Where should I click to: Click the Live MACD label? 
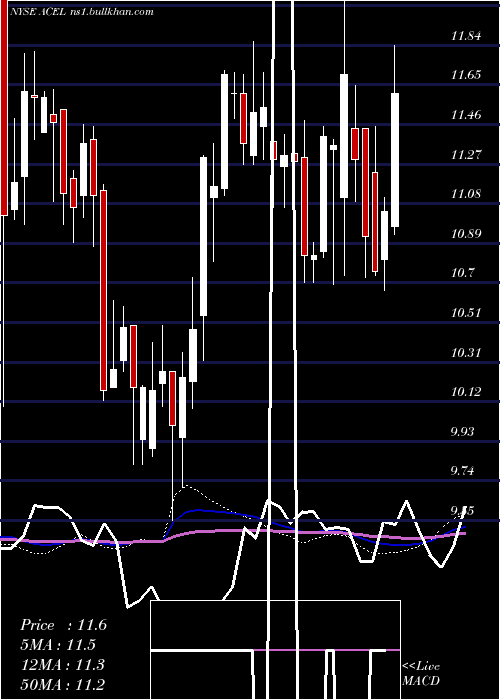pyautogui.click(x=421, y=673)
